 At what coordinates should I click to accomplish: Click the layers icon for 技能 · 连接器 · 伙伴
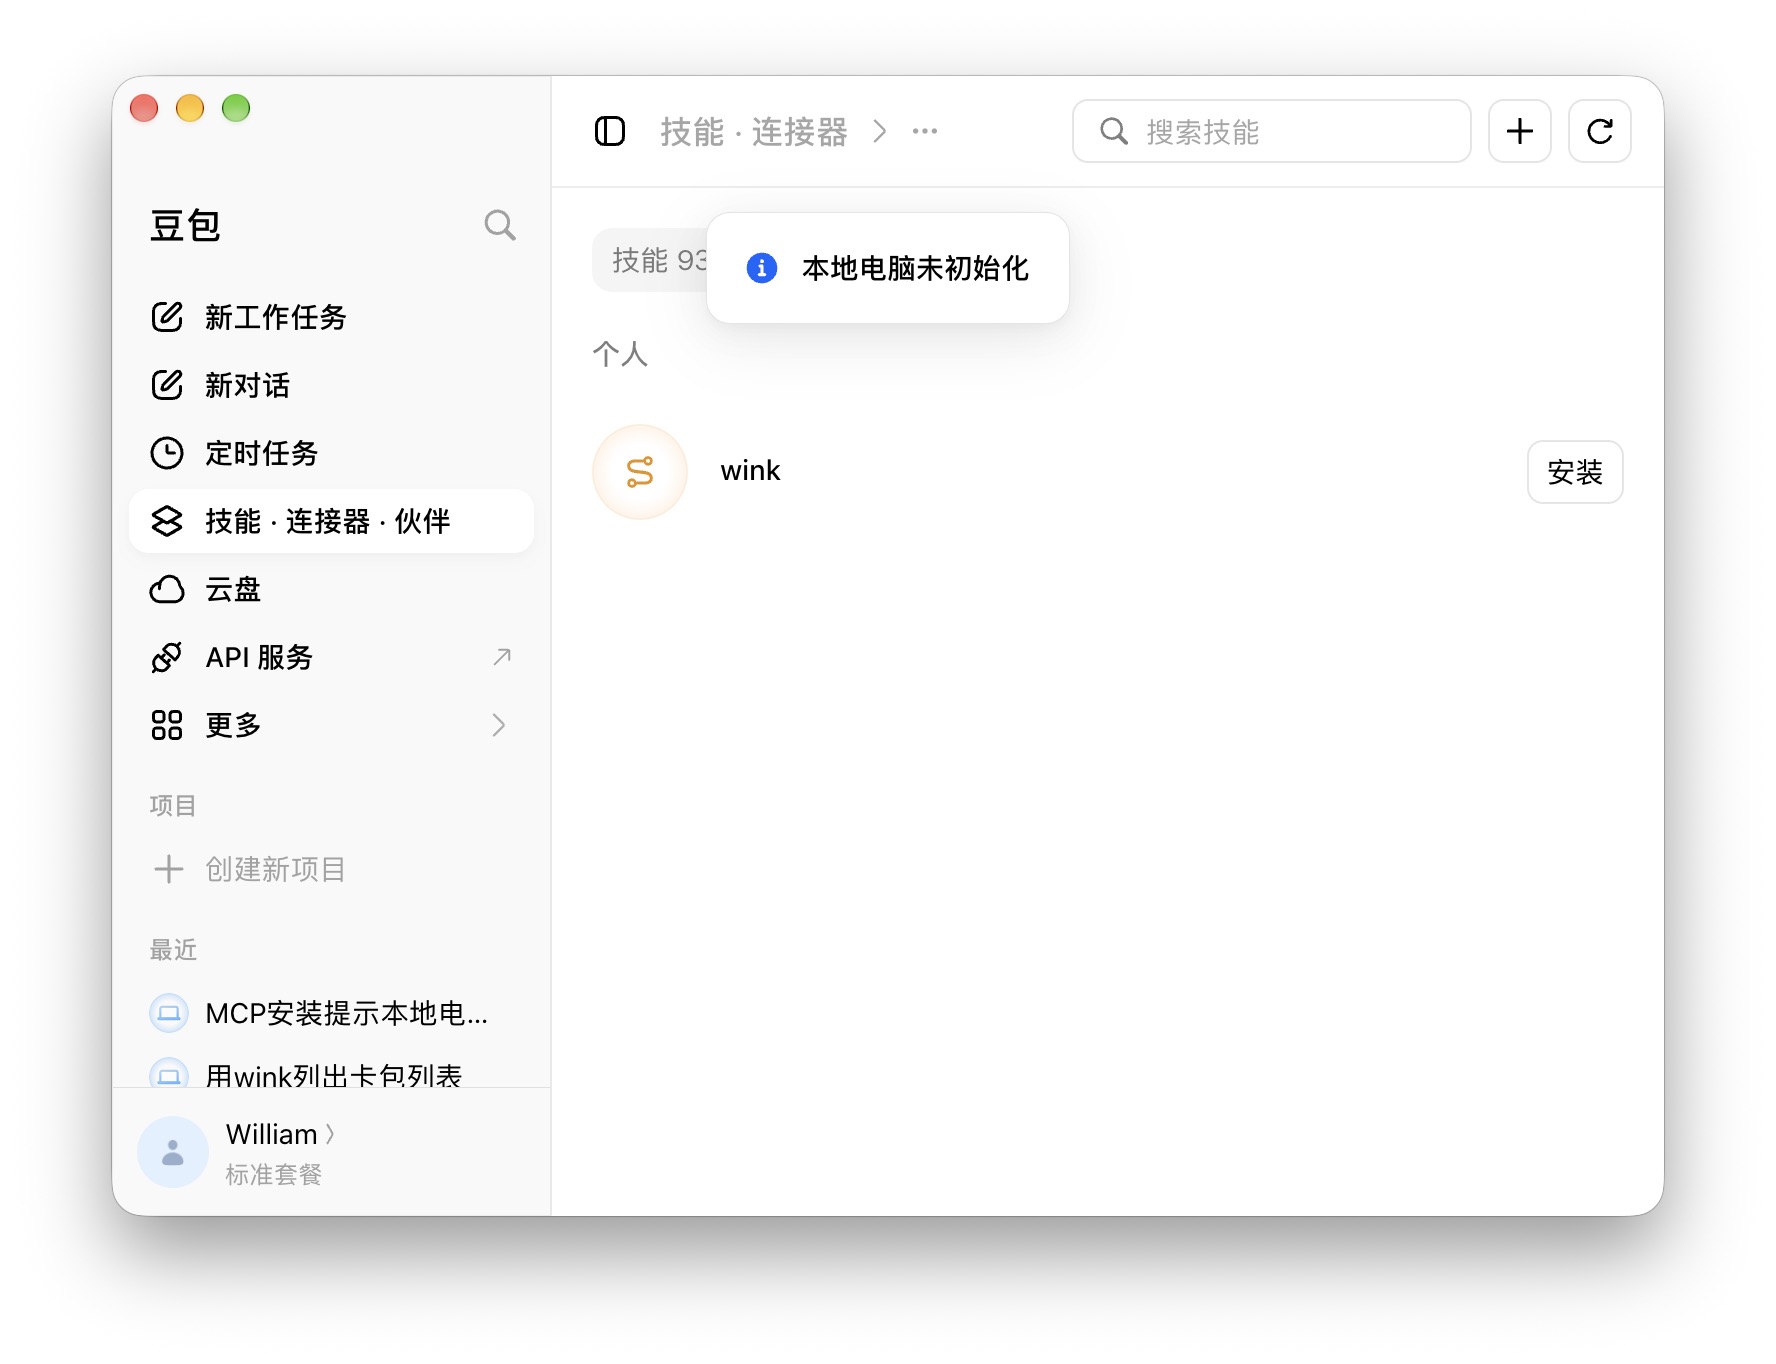click(167, 521)
